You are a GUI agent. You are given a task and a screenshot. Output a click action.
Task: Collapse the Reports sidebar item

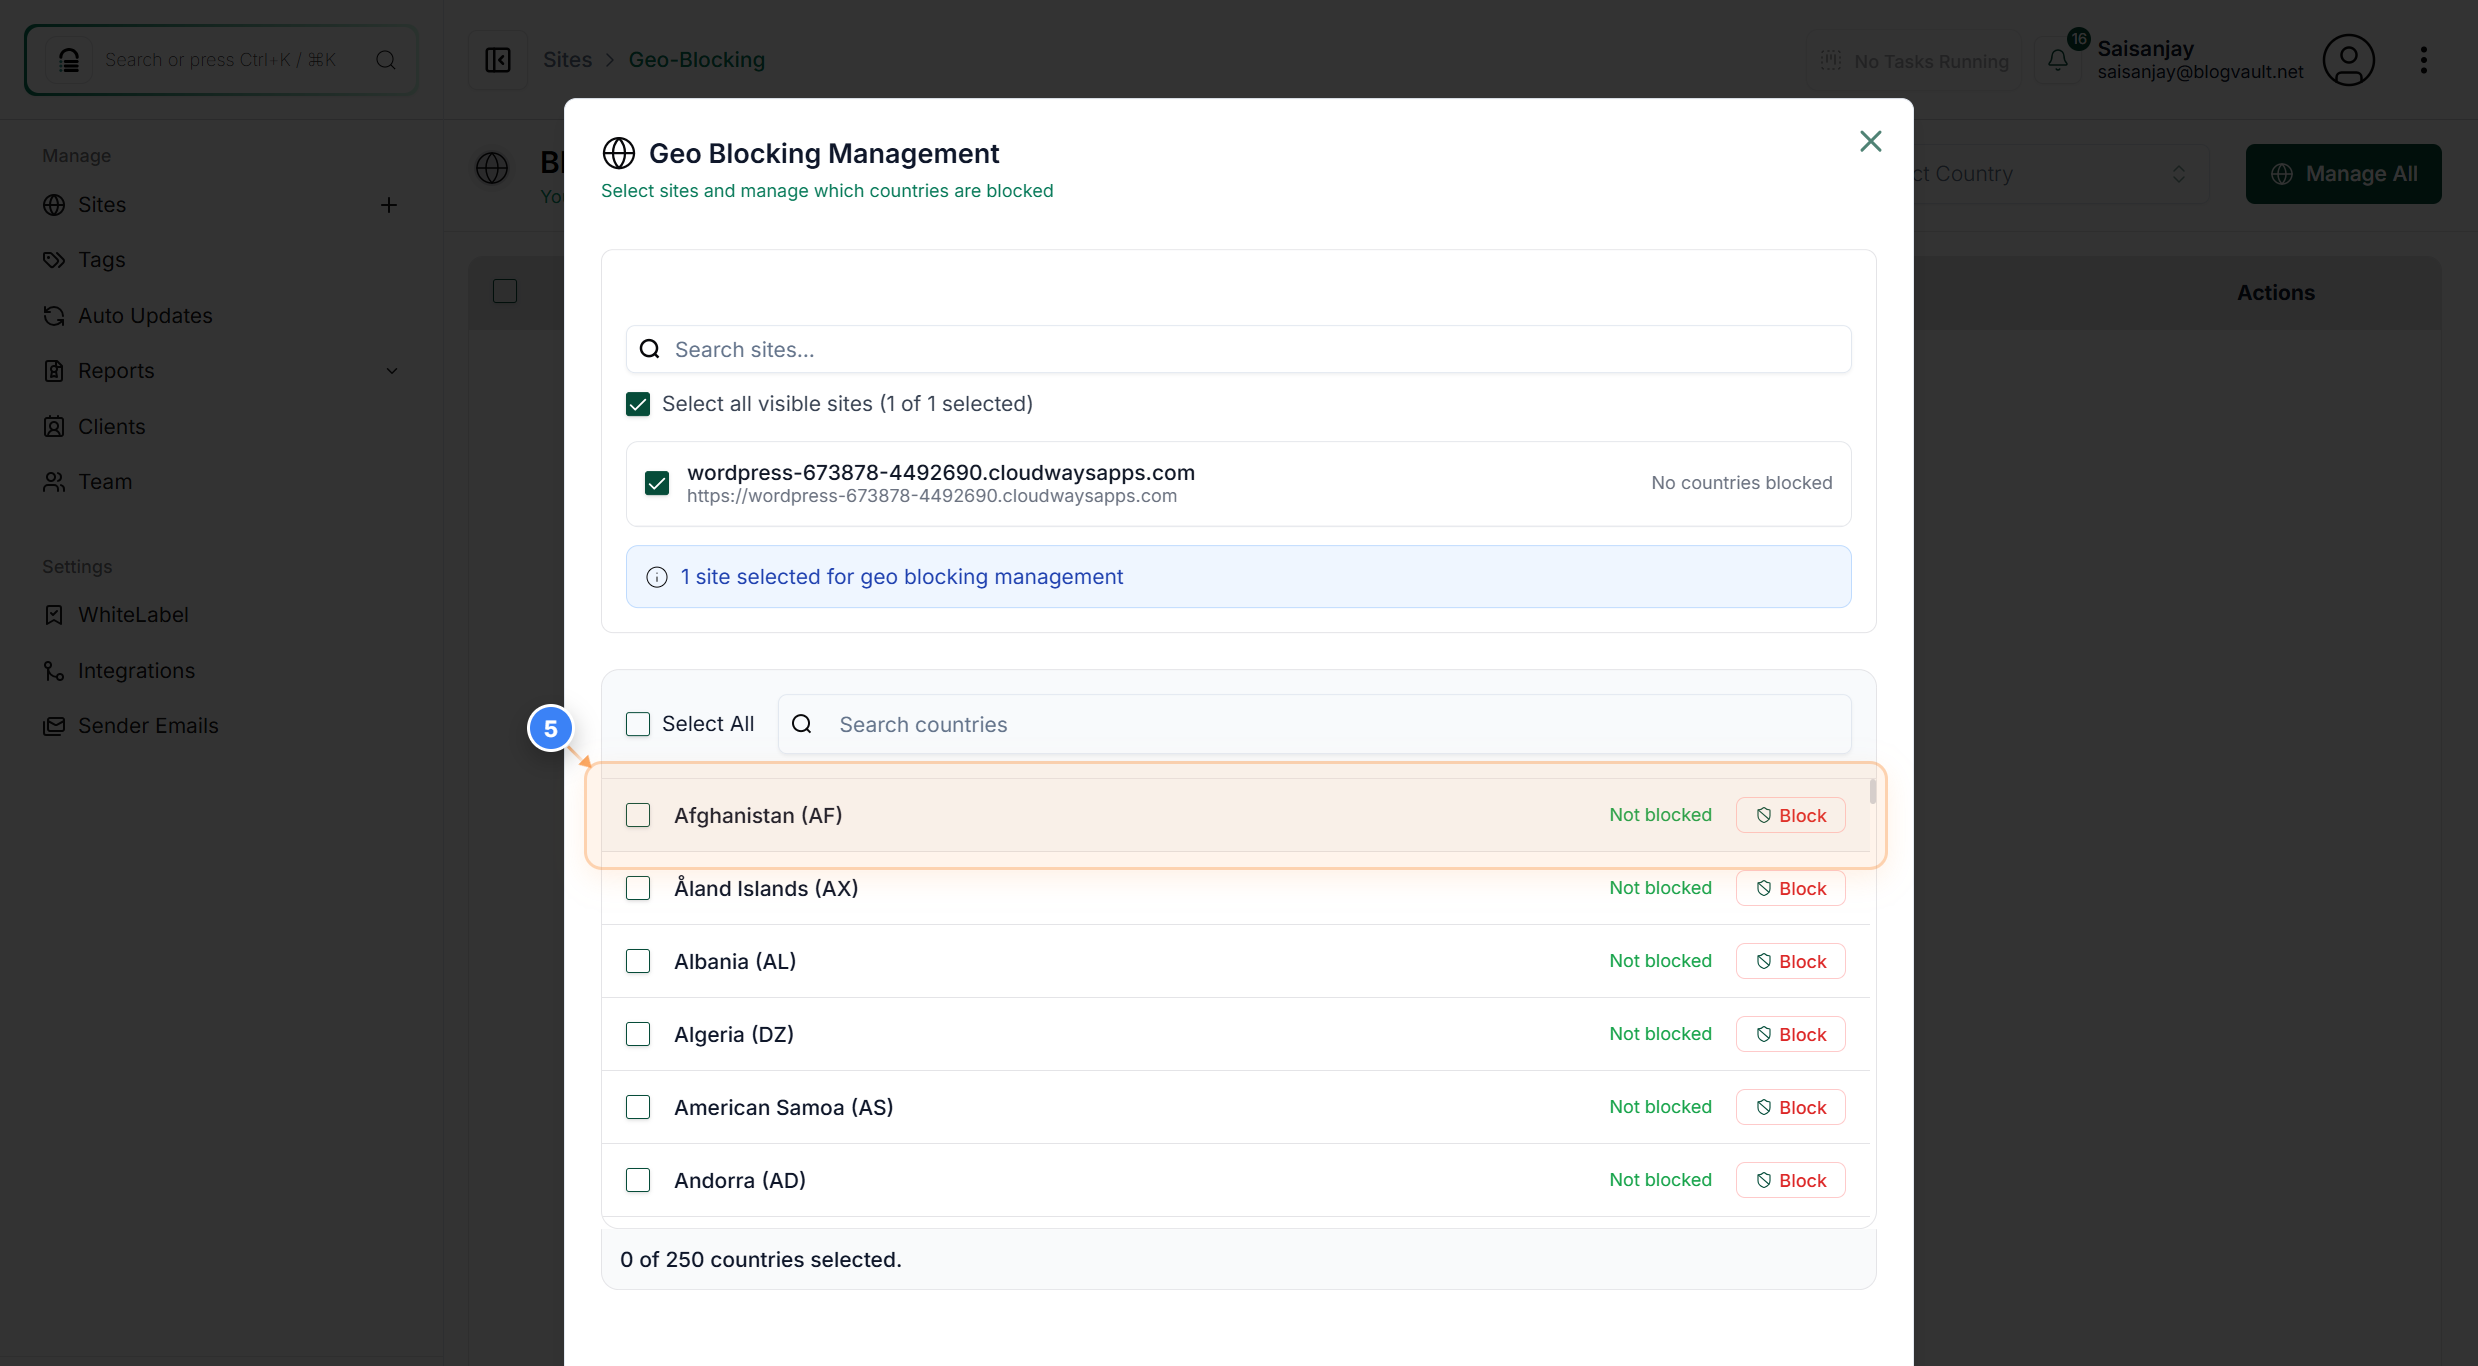392,370
